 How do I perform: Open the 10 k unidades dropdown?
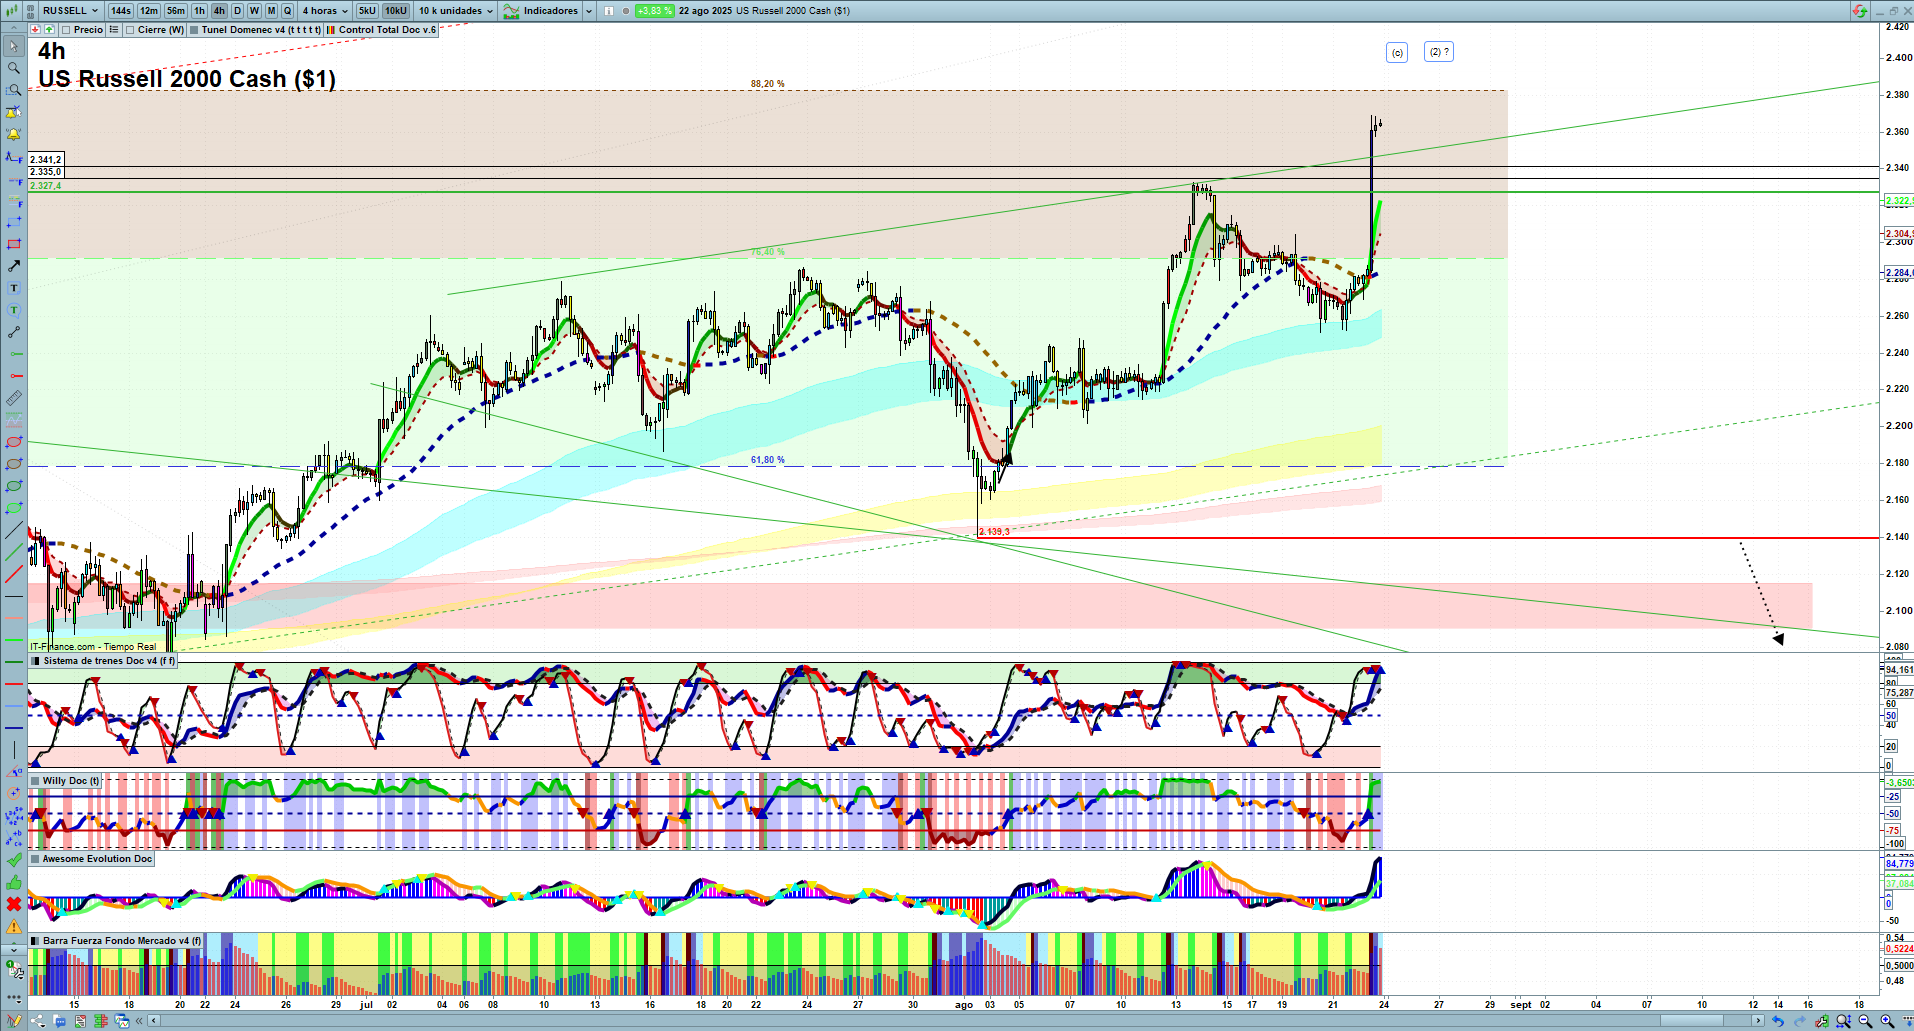click(x=455, y=11)
